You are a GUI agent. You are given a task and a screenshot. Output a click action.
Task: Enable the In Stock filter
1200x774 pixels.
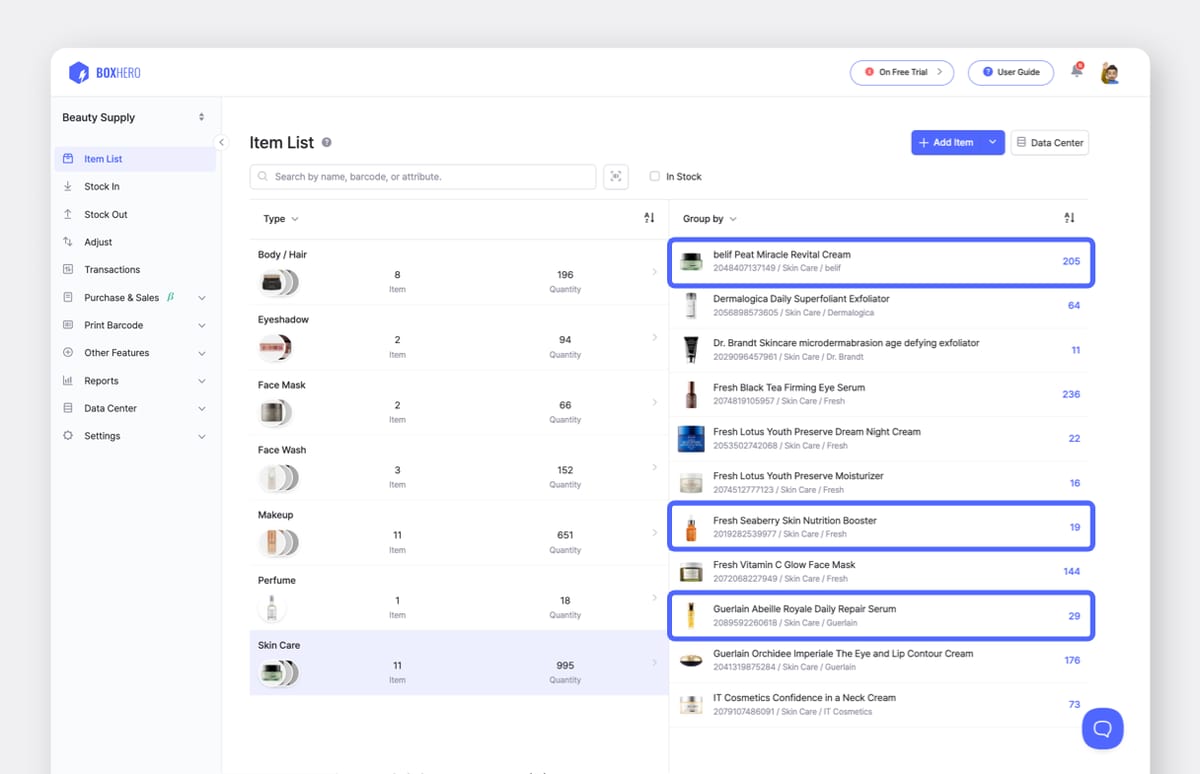[654, 176]
